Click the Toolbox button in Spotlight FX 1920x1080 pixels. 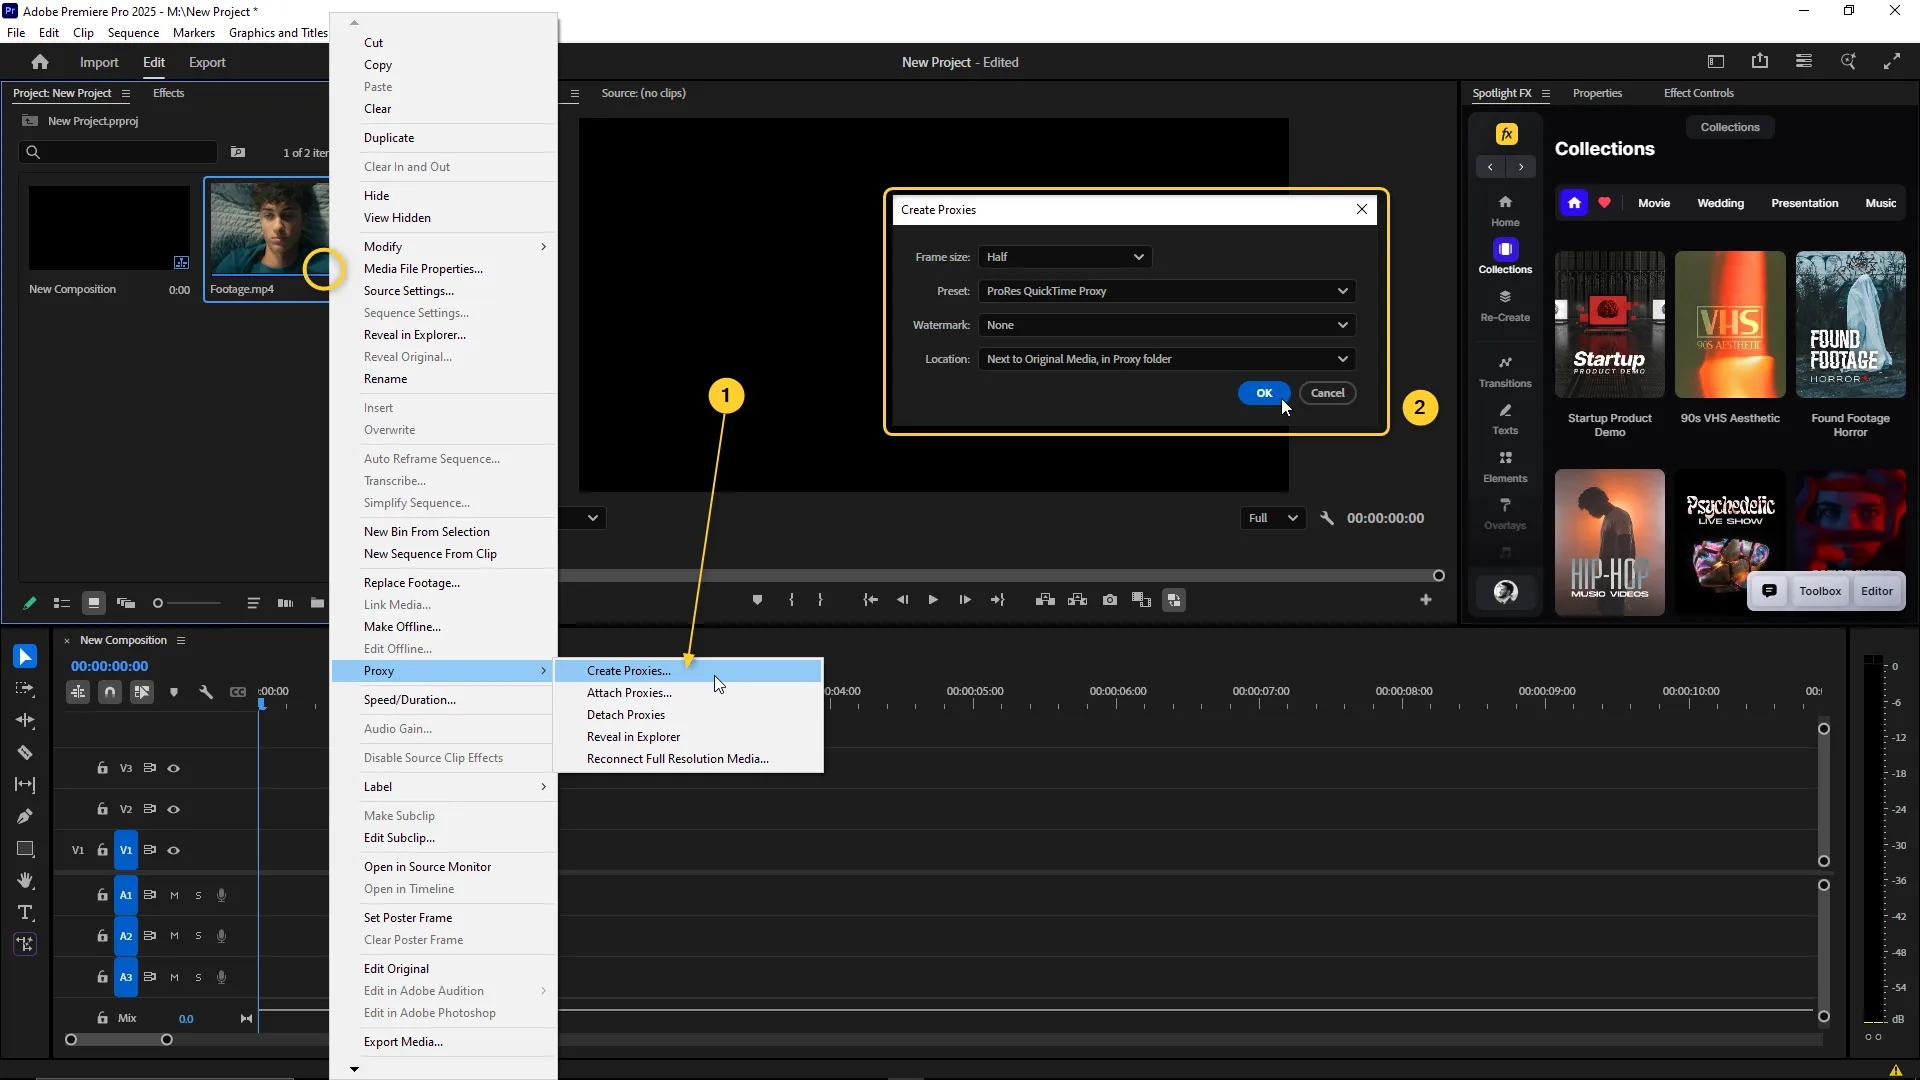point(1820,591)
